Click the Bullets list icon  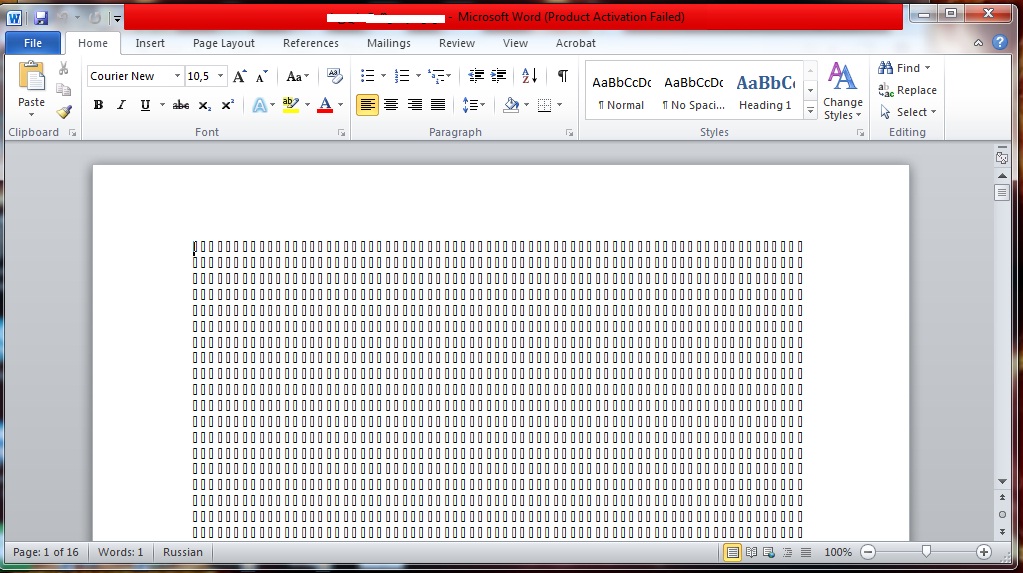tap(367, 76)
